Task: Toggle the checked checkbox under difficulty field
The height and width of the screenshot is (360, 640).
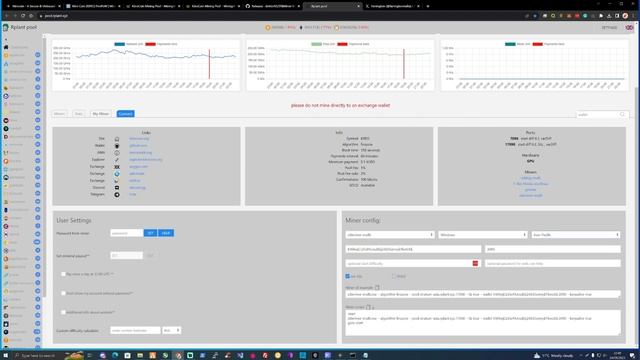Action: (348, 276)
